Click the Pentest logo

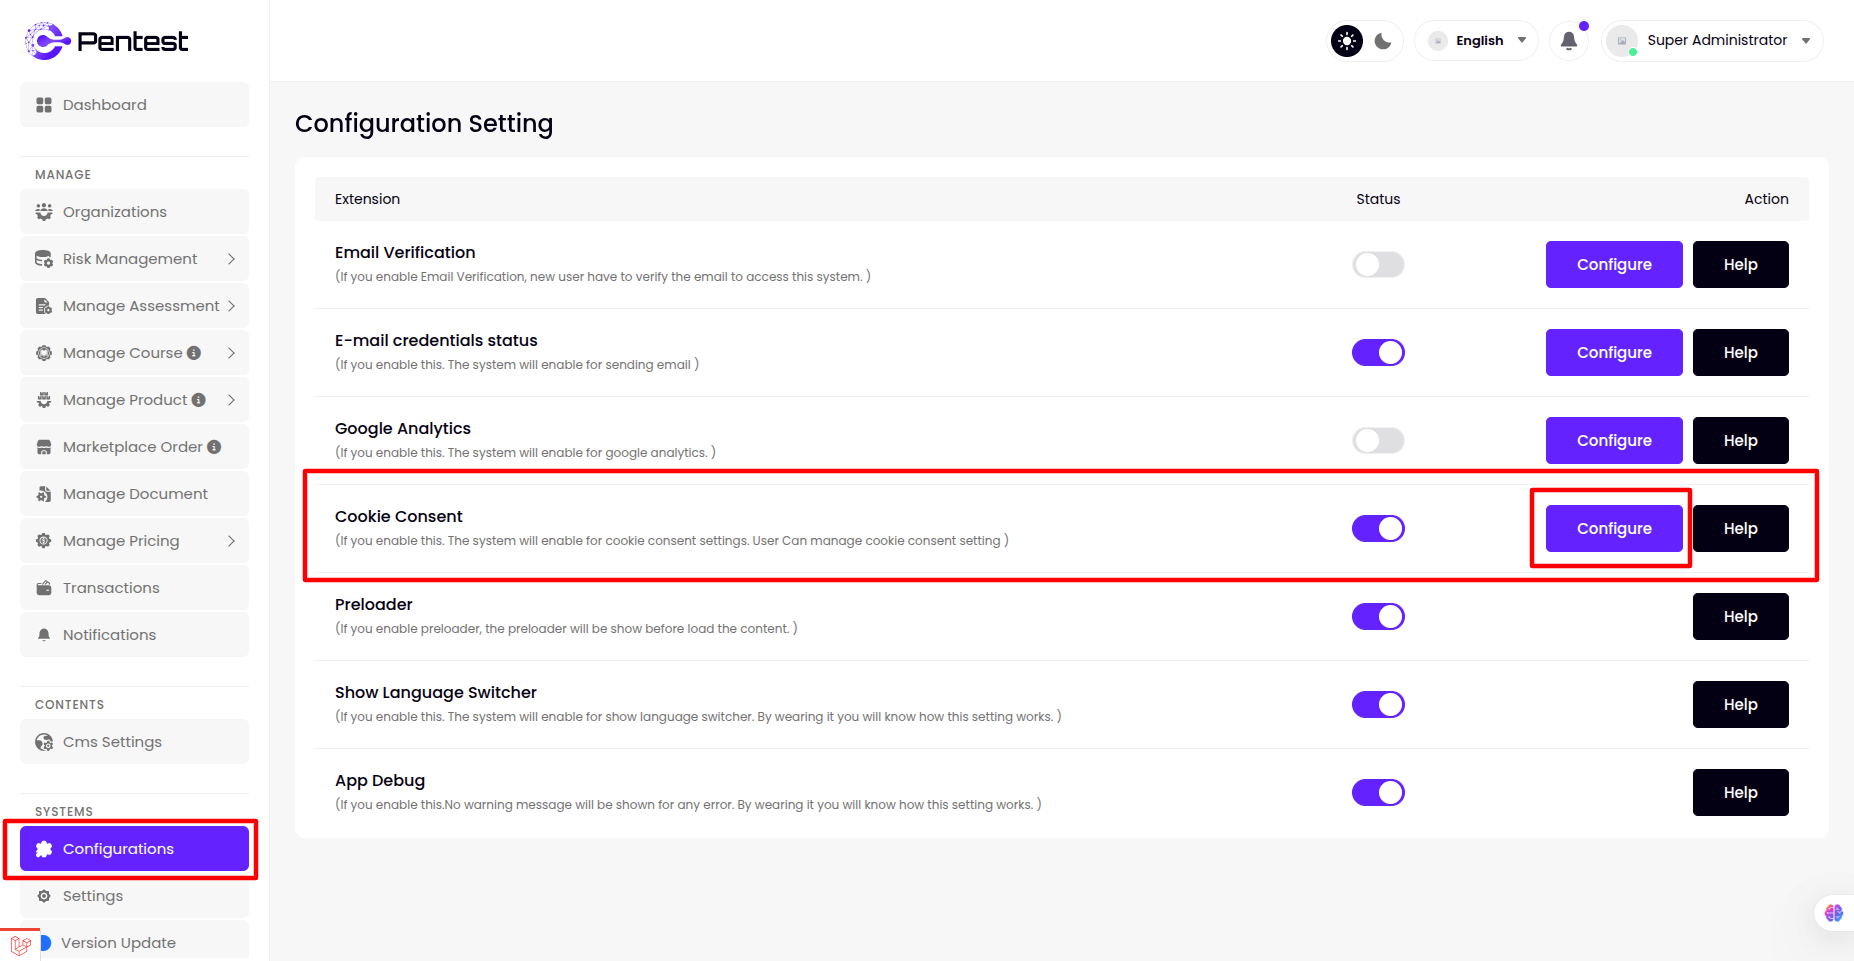[106, 41]
